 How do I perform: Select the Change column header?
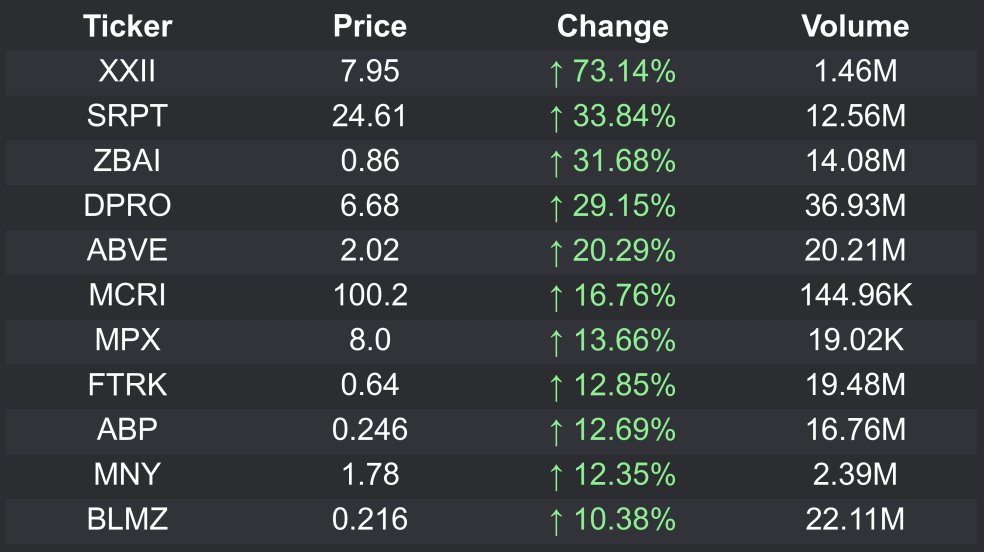[x=612, y=27]
